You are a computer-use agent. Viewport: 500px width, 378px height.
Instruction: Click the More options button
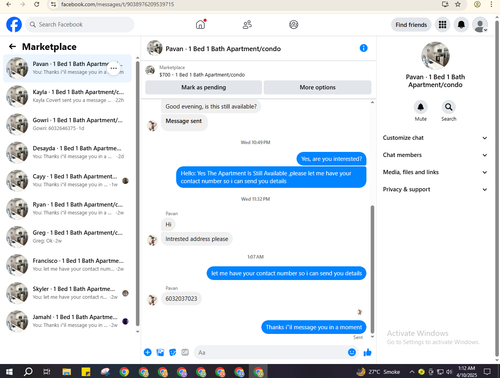click(317, 87)
